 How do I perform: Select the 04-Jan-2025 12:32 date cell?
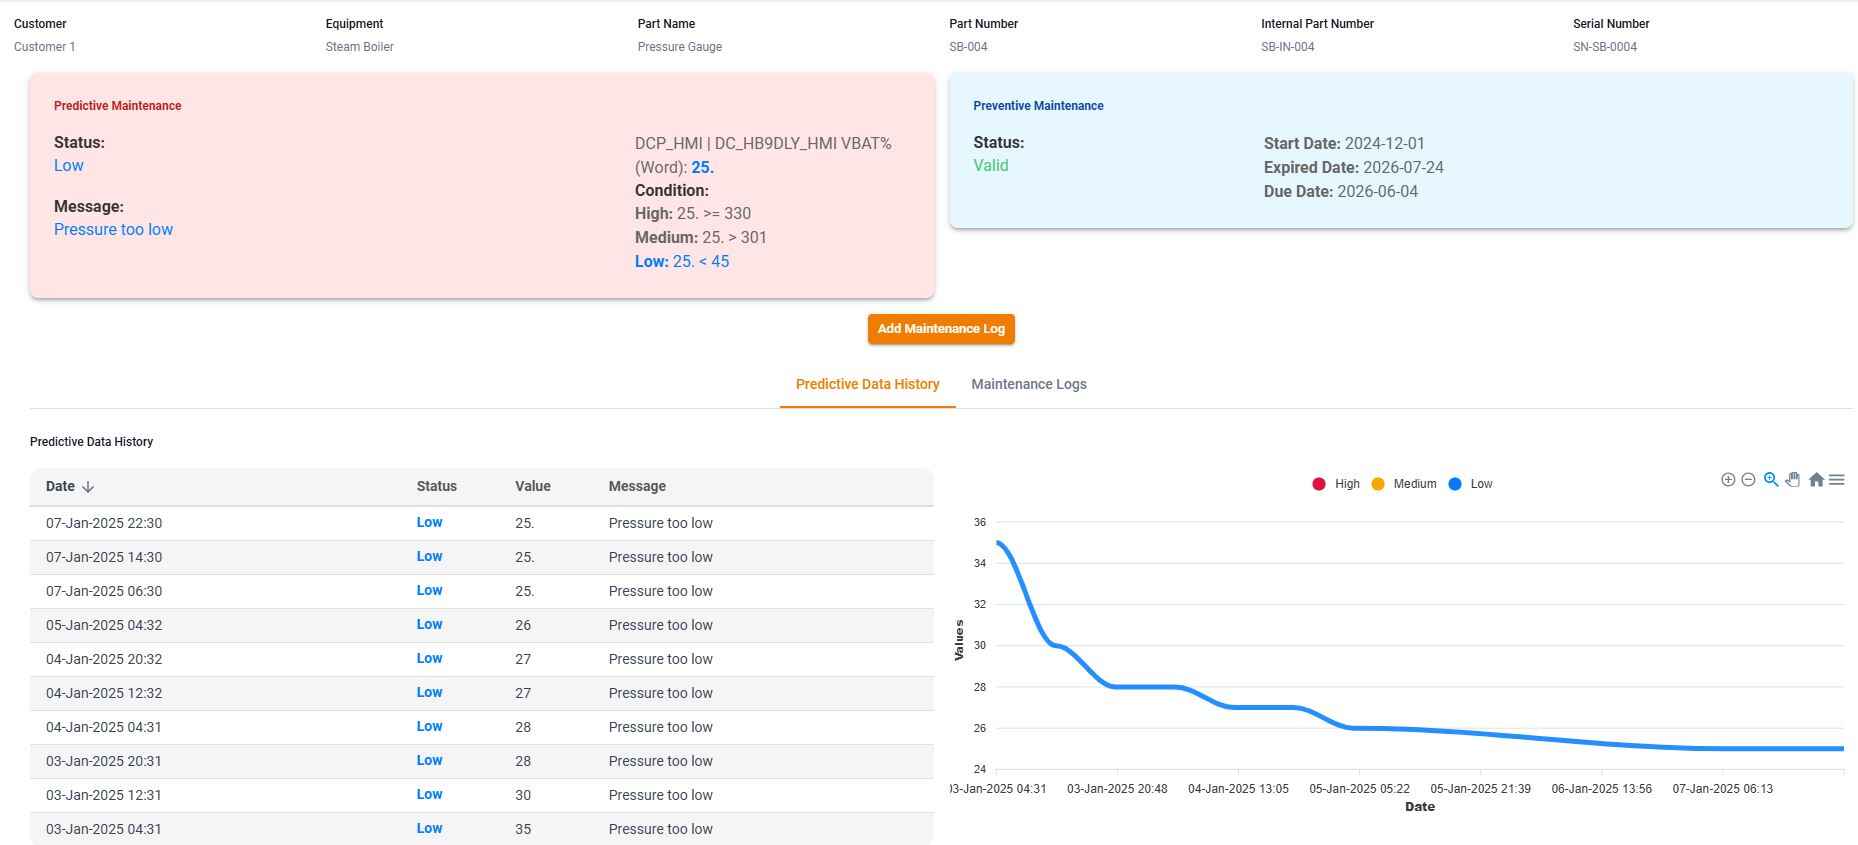click(x=104, y=693)
